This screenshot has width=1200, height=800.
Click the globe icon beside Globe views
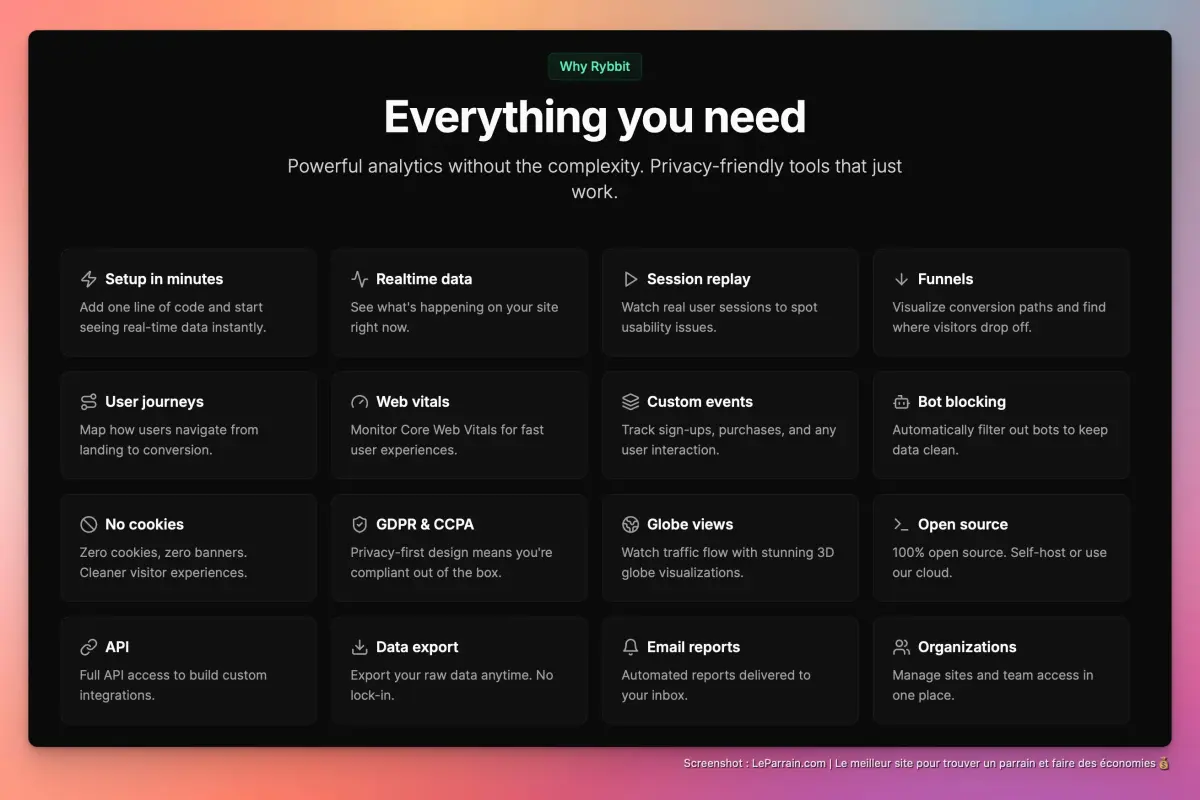click(x=631, y=524)
